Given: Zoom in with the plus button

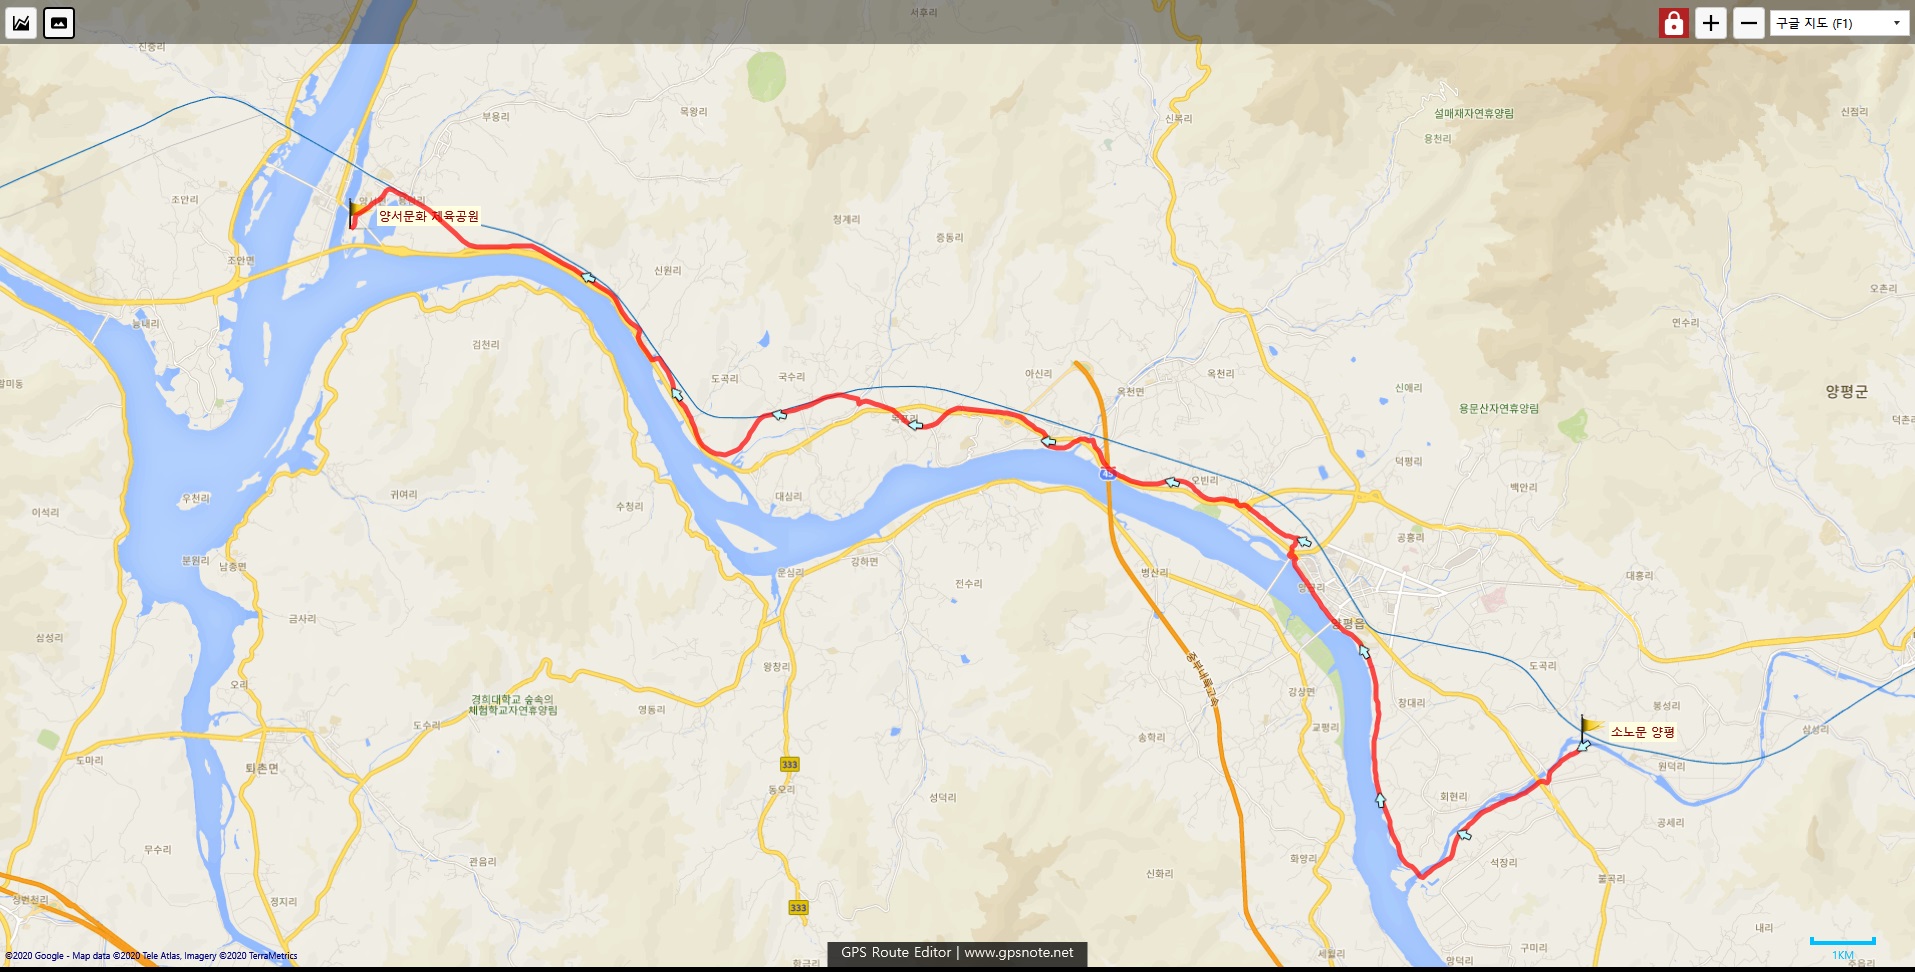Looking at the screenshot, I should coord(1711,23).
